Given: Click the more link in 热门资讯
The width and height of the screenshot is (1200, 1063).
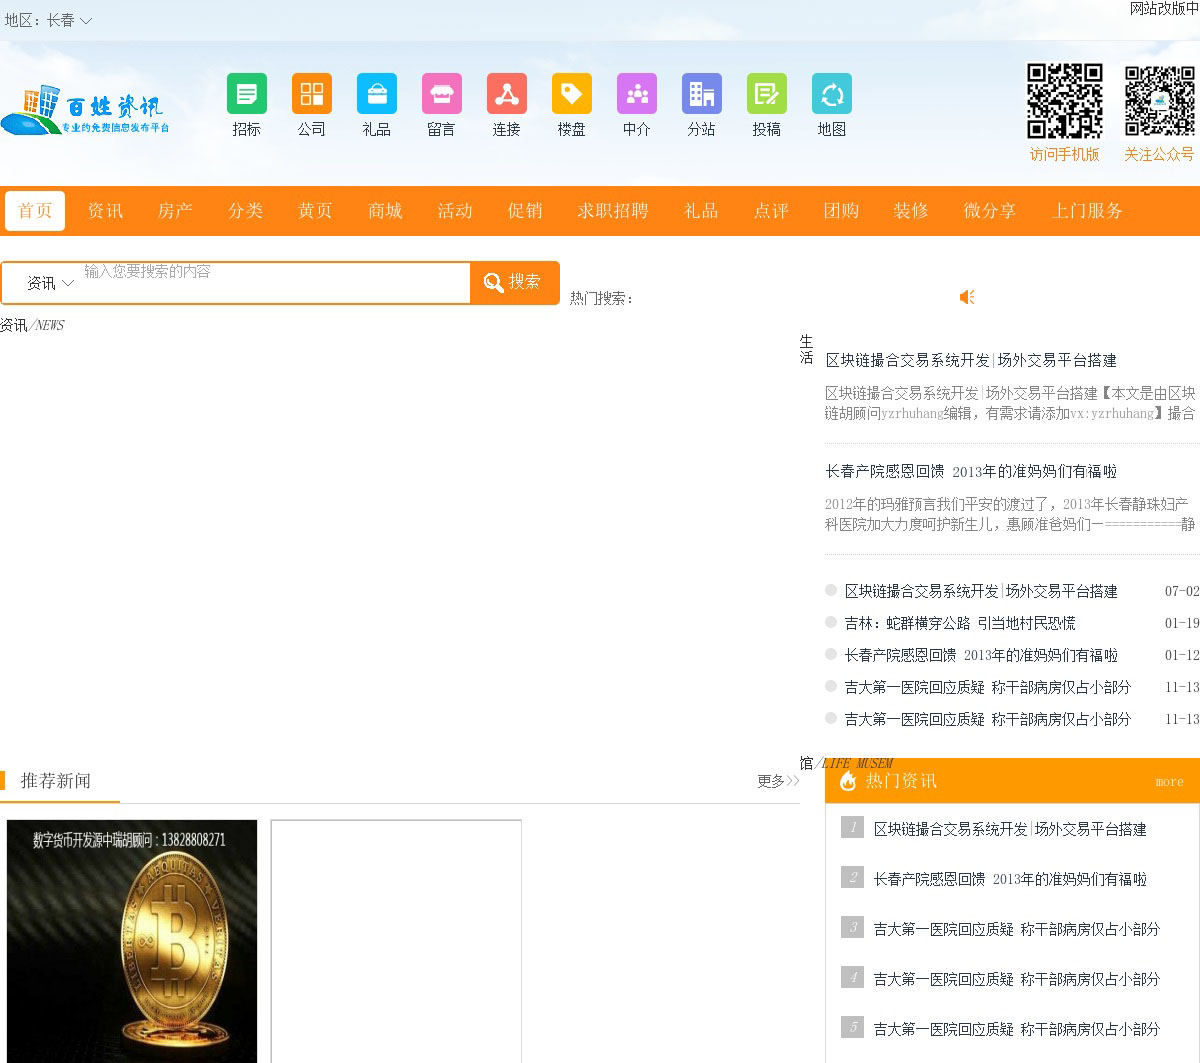Looking at the screenshot, I should [1168, 782].
